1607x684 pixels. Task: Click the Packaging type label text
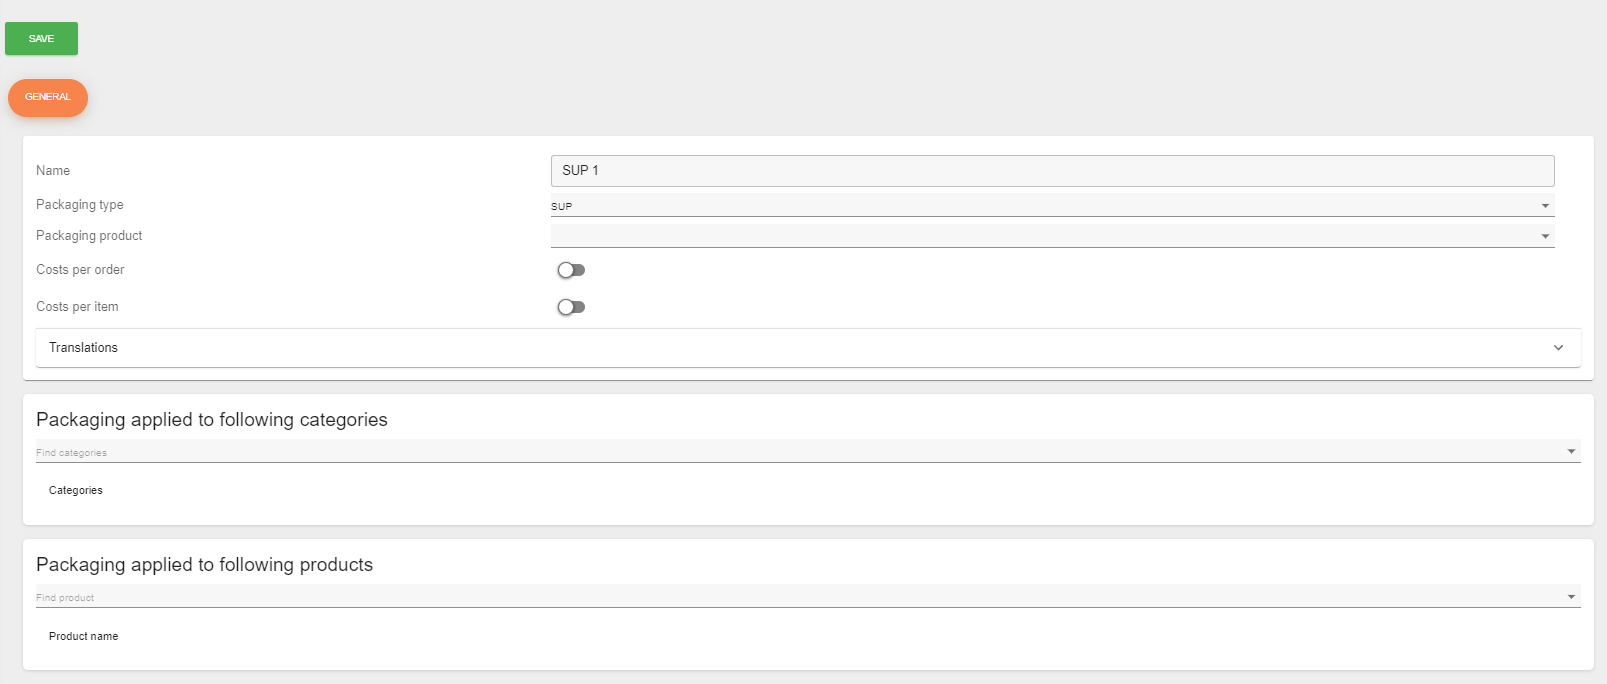80,205
